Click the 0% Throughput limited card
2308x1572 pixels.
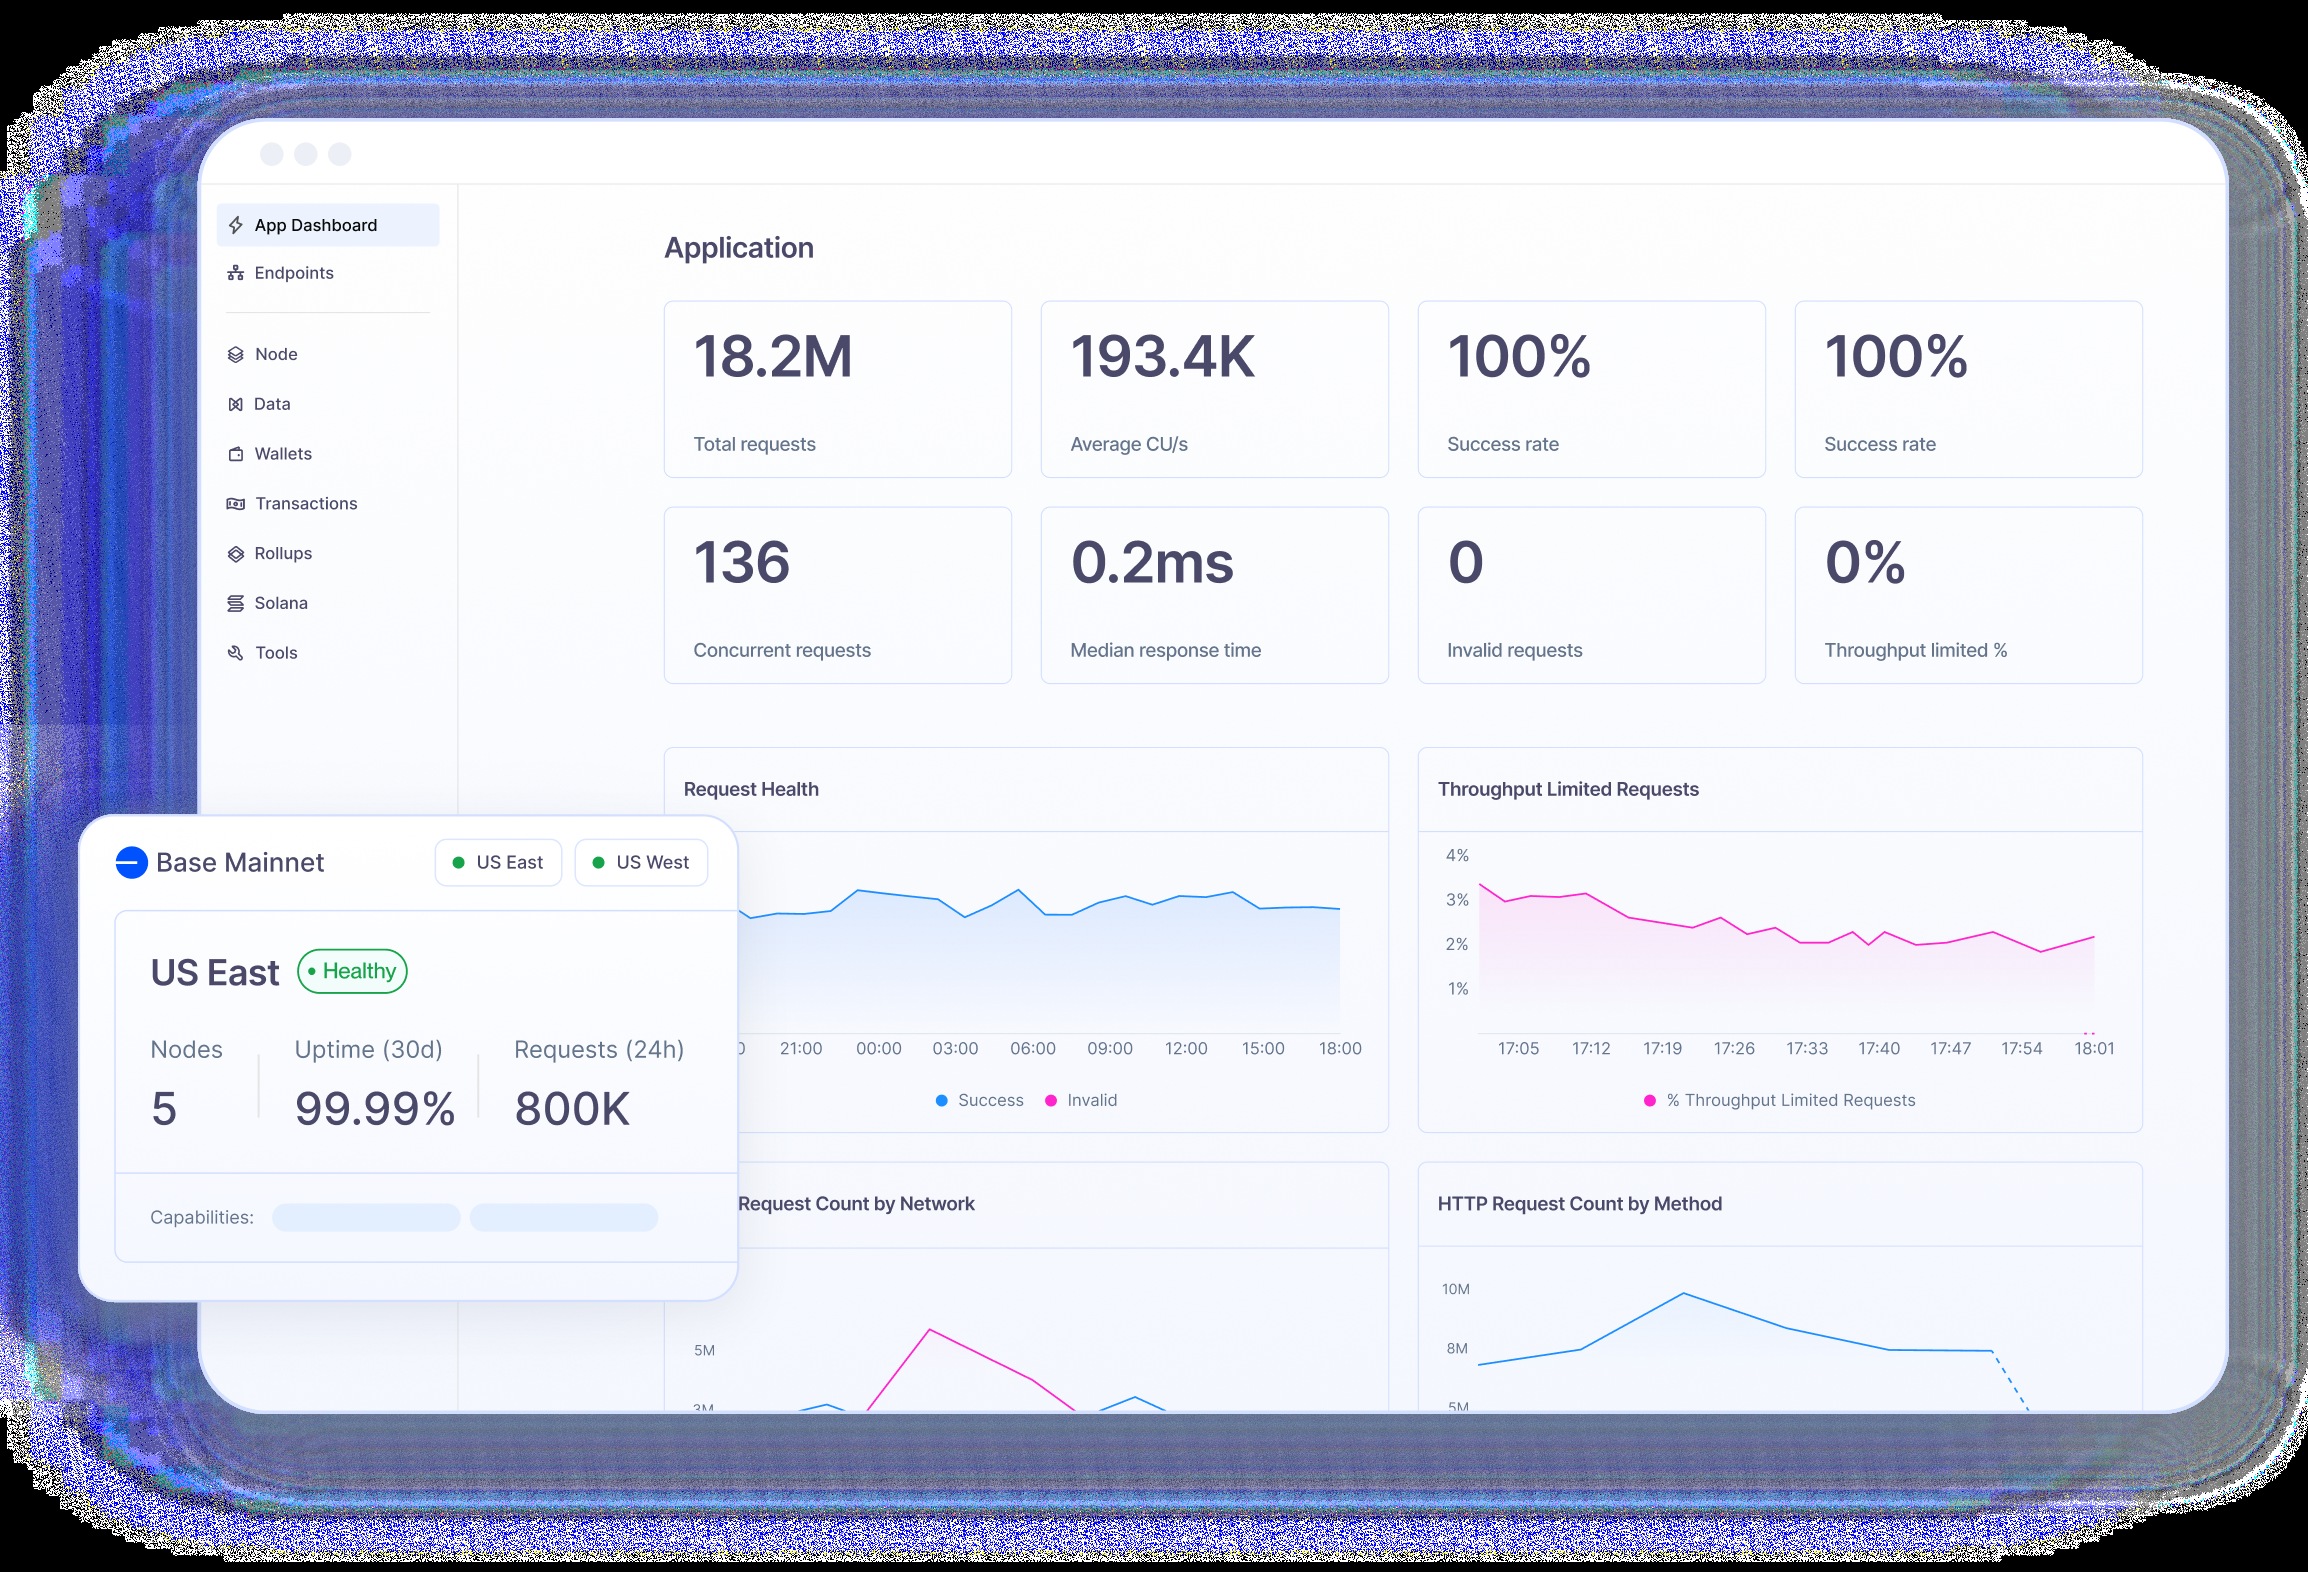point(1969,595)
